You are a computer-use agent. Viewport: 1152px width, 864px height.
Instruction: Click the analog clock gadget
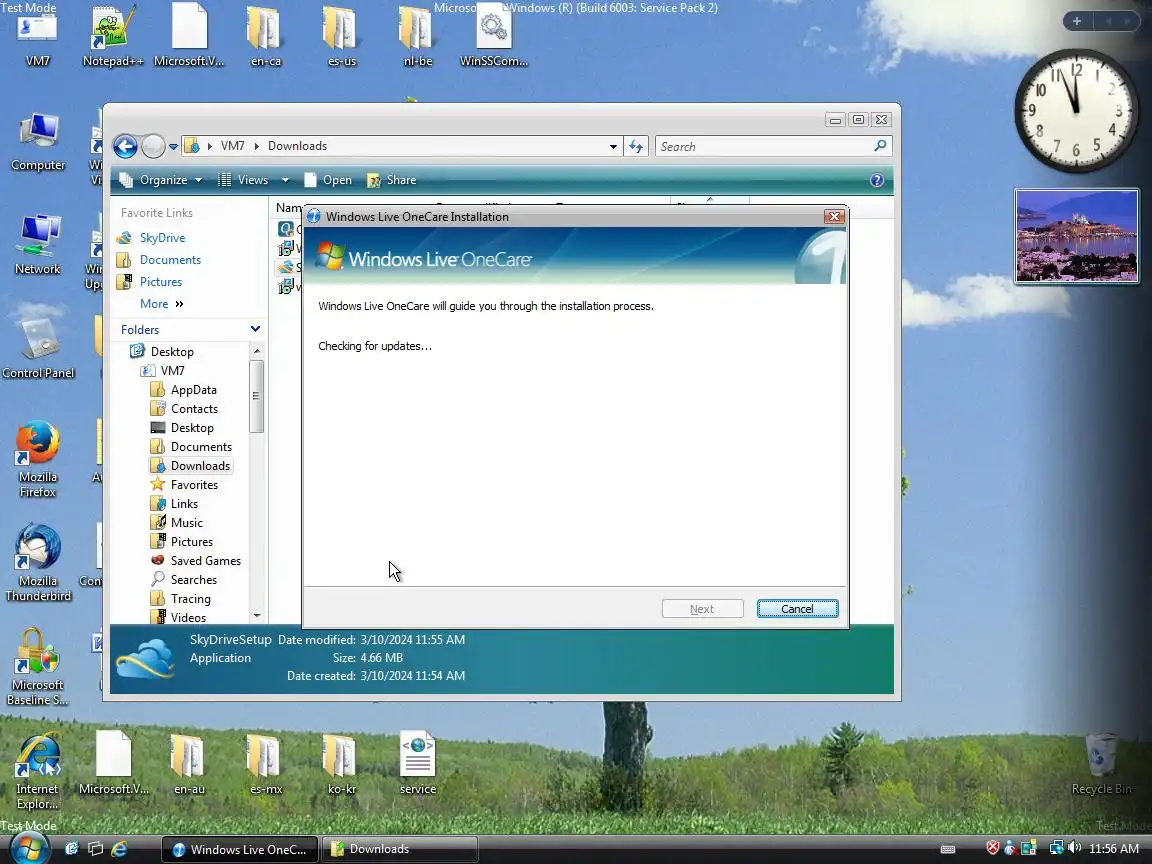[x=1076, y=111]
